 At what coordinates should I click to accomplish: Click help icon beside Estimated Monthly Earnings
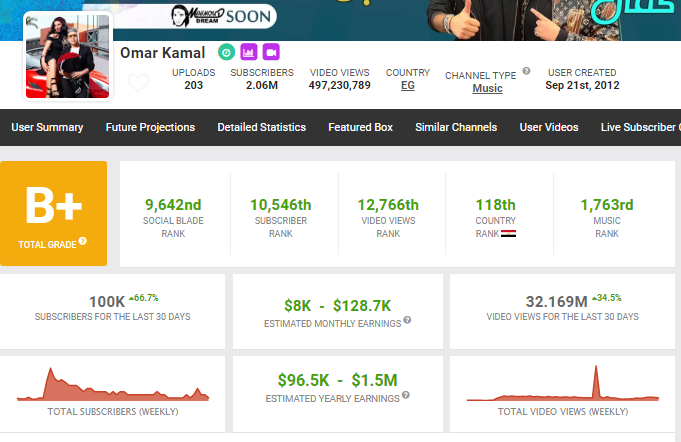click(407, 322)
